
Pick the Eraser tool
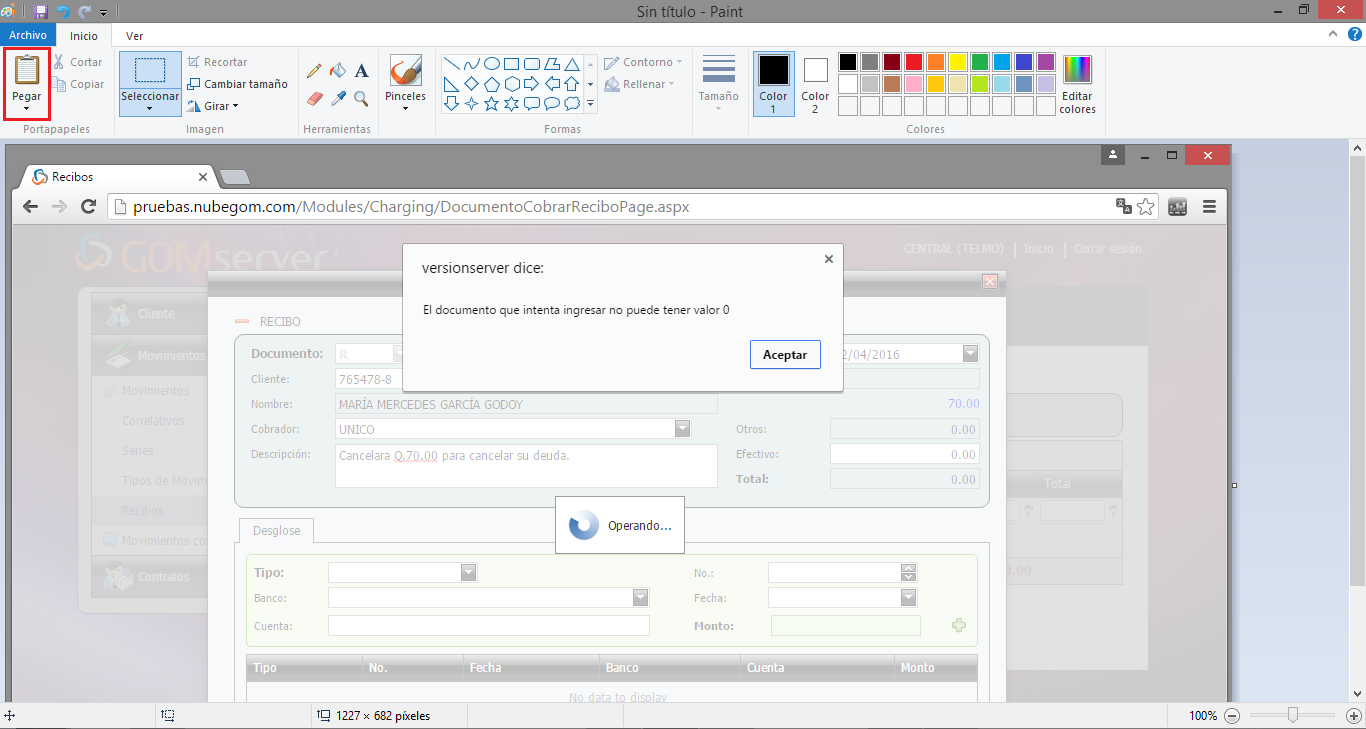314,99
